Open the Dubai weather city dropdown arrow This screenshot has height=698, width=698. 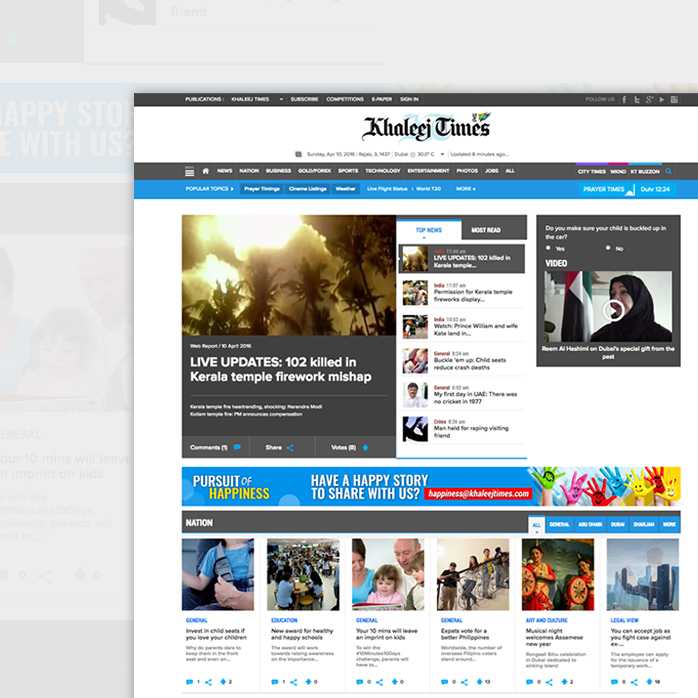[x=442, y=154]
